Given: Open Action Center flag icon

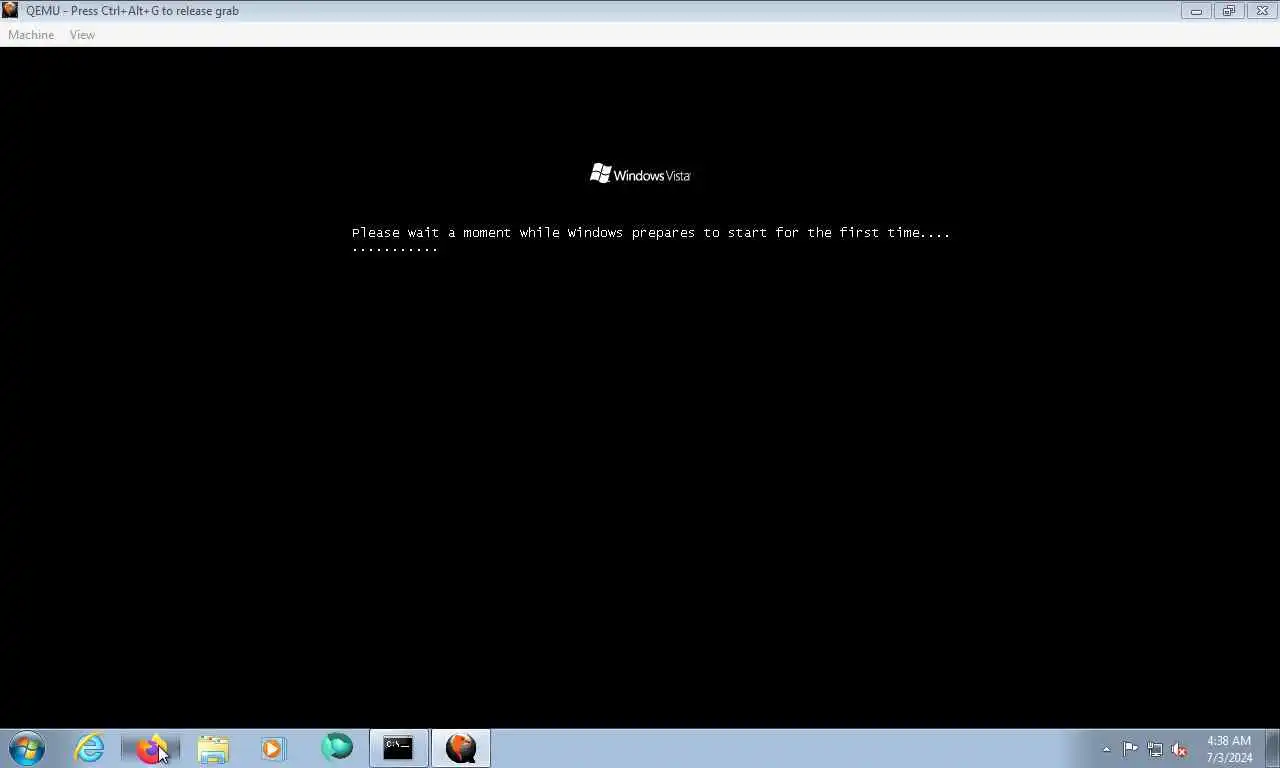Looking at the screenshot, I should pyautogui.click(x=1130, y=749).
